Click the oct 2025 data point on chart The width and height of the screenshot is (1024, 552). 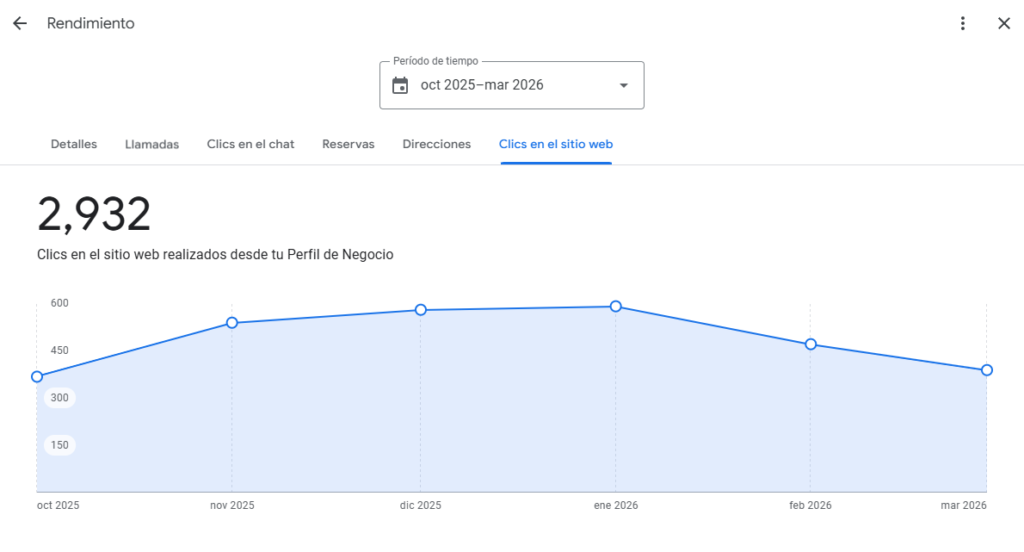37,377
